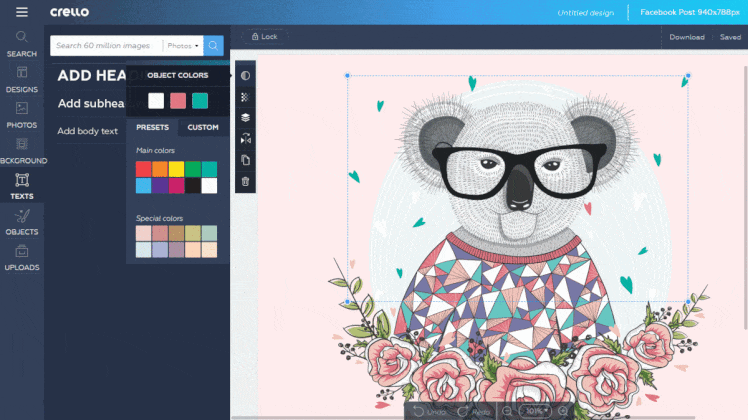Zoom out with the minus magnifier

[507, 411]
